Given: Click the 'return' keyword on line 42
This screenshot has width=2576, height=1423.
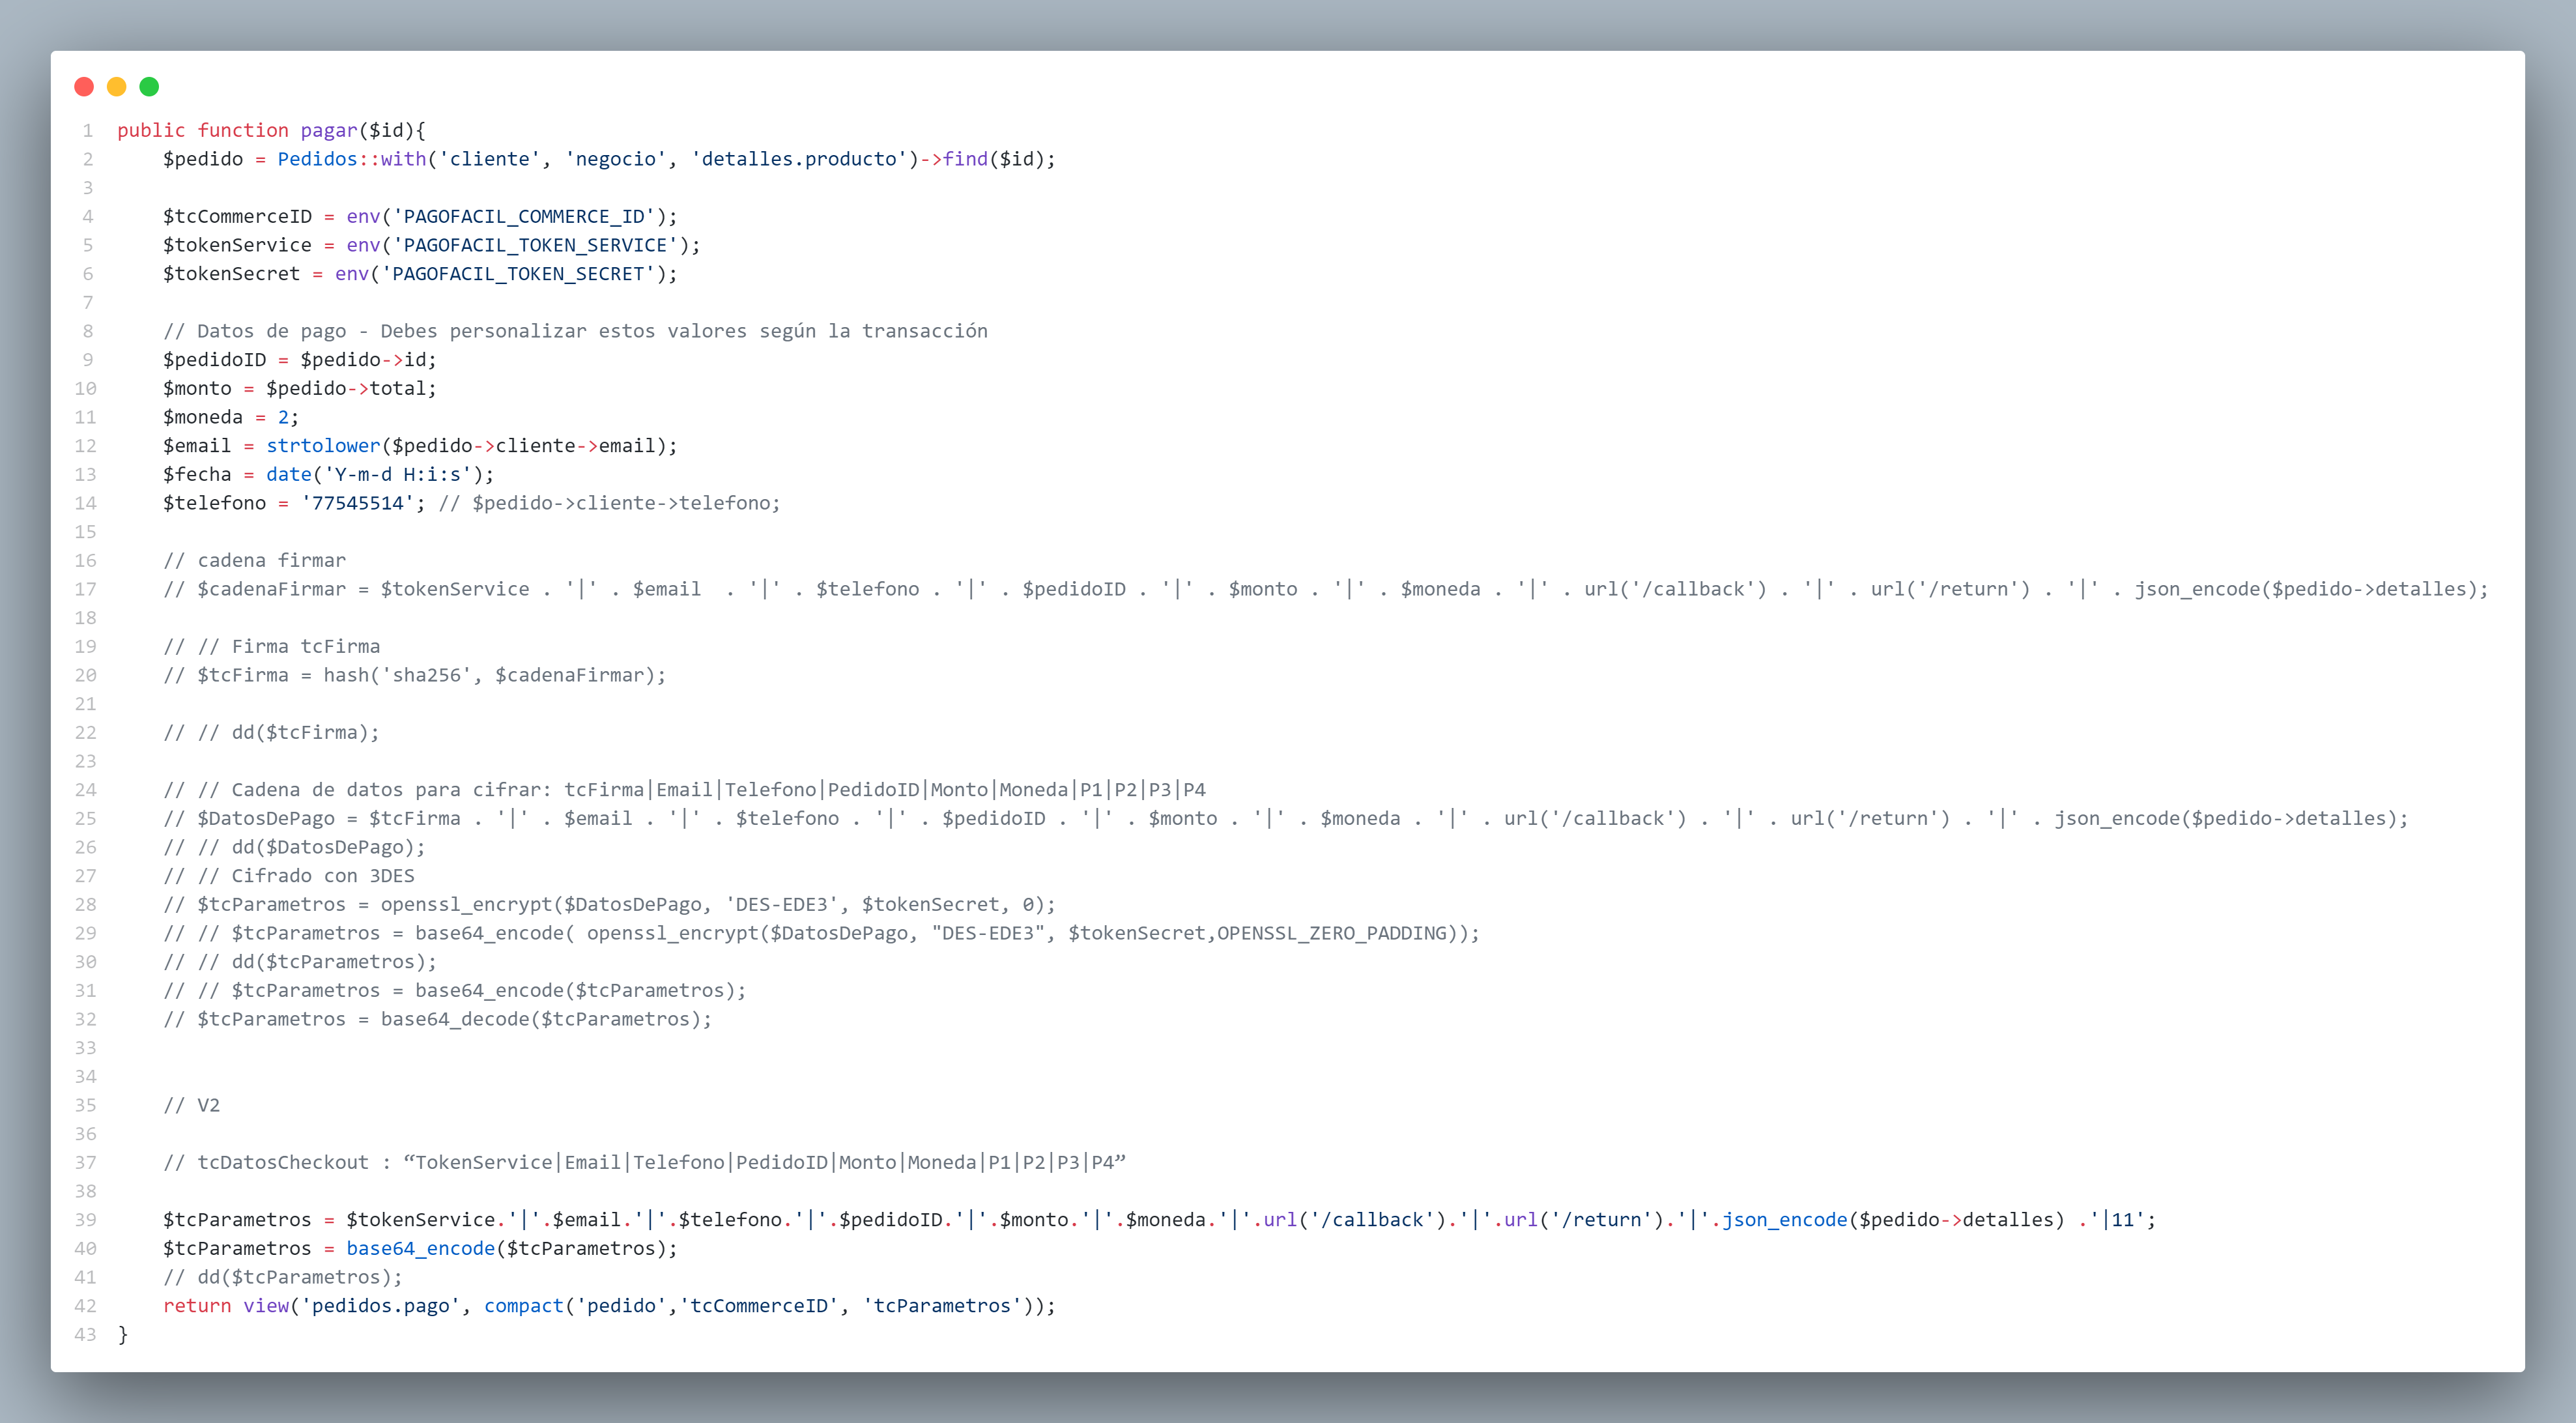Looking at the screenshot, I should [197, 1306].
